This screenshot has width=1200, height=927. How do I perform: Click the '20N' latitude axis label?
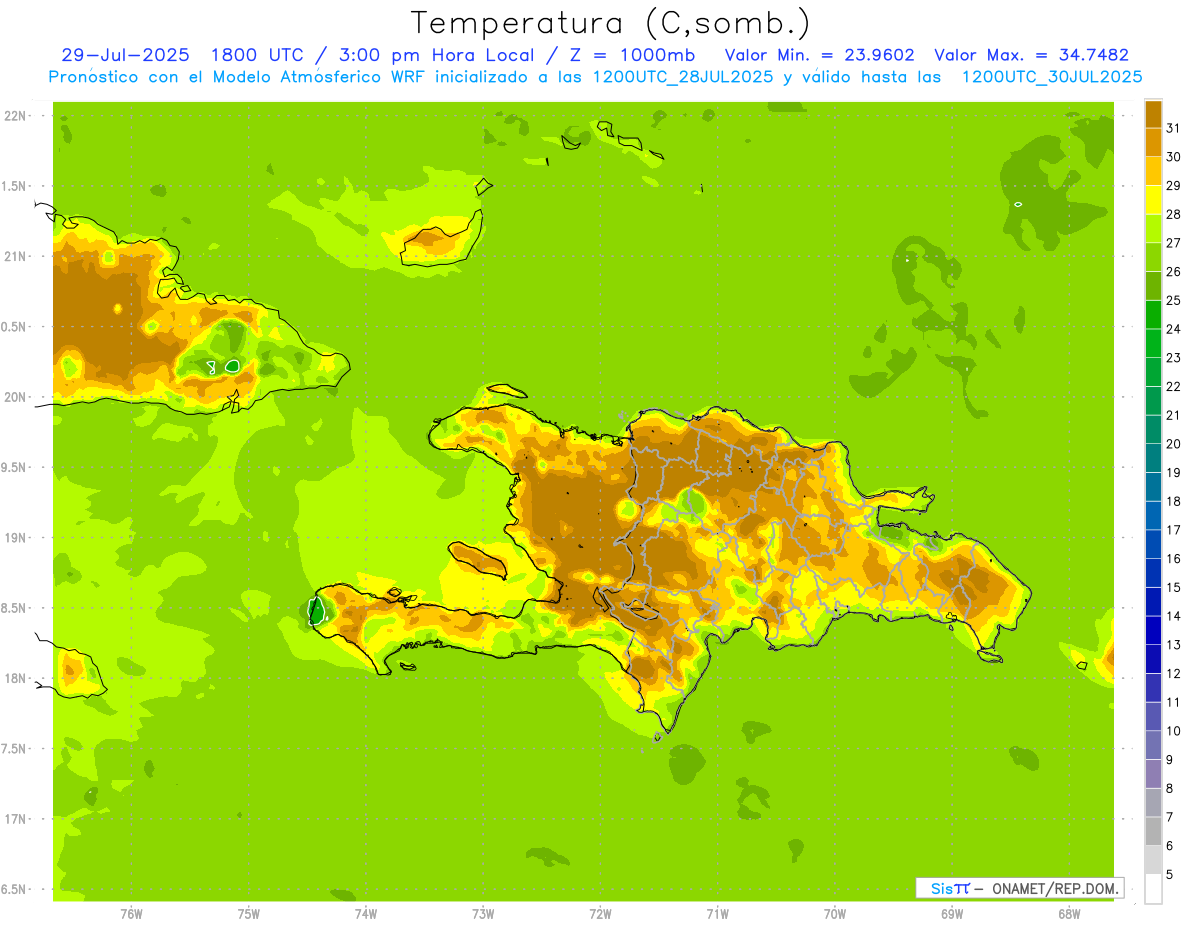click(15, 397)
